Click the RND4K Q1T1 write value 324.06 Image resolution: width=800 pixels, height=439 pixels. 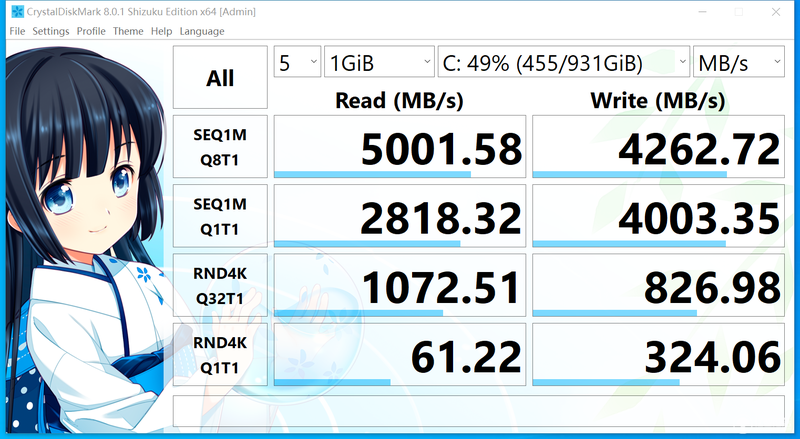(658, 355)
